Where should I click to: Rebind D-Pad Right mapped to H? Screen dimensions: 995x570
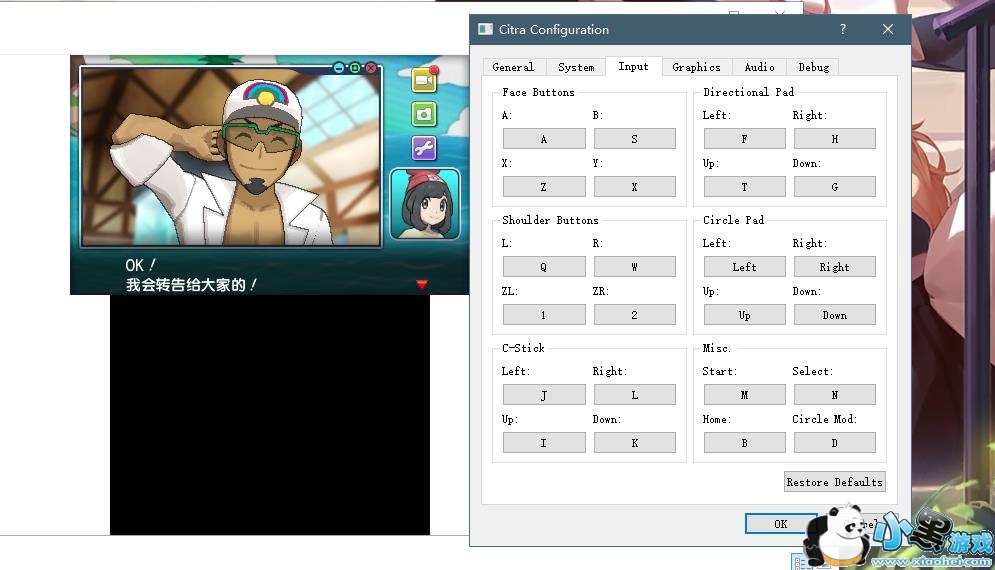(834, 139)
